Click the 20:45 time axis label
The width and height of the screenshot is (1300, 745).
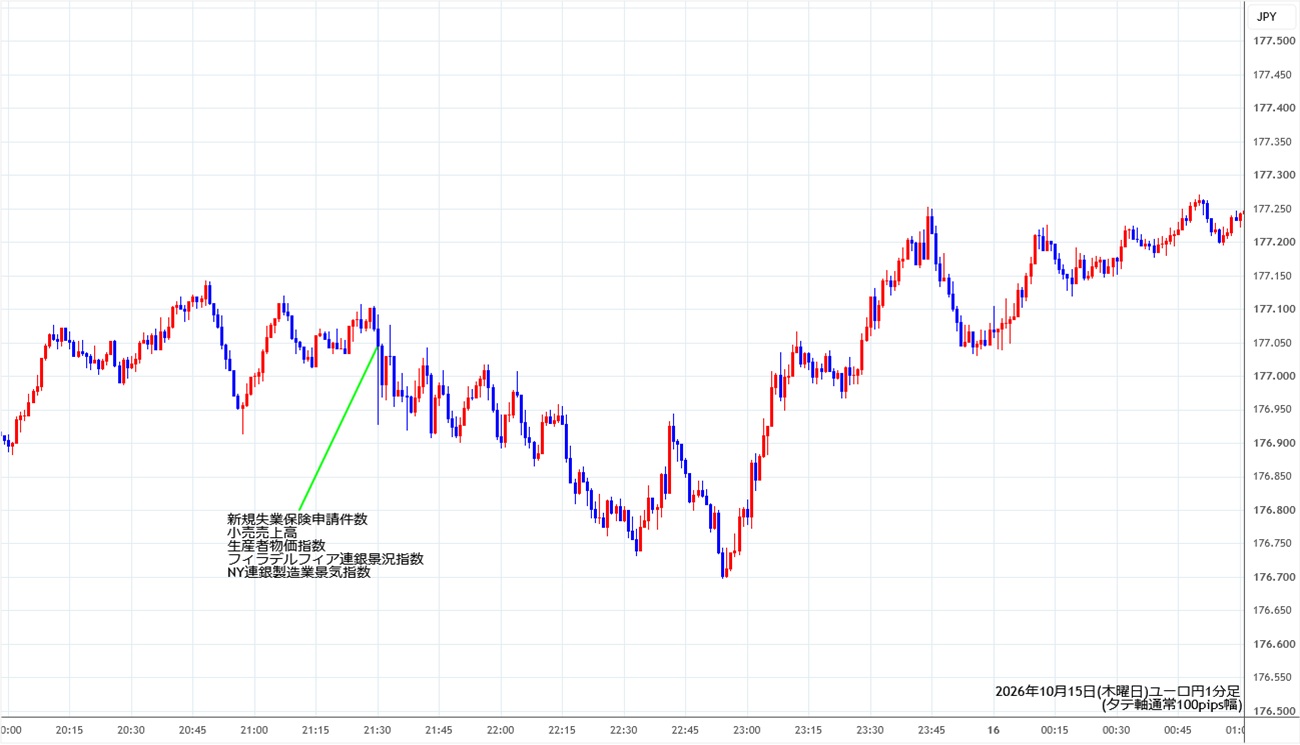[193, 731]
